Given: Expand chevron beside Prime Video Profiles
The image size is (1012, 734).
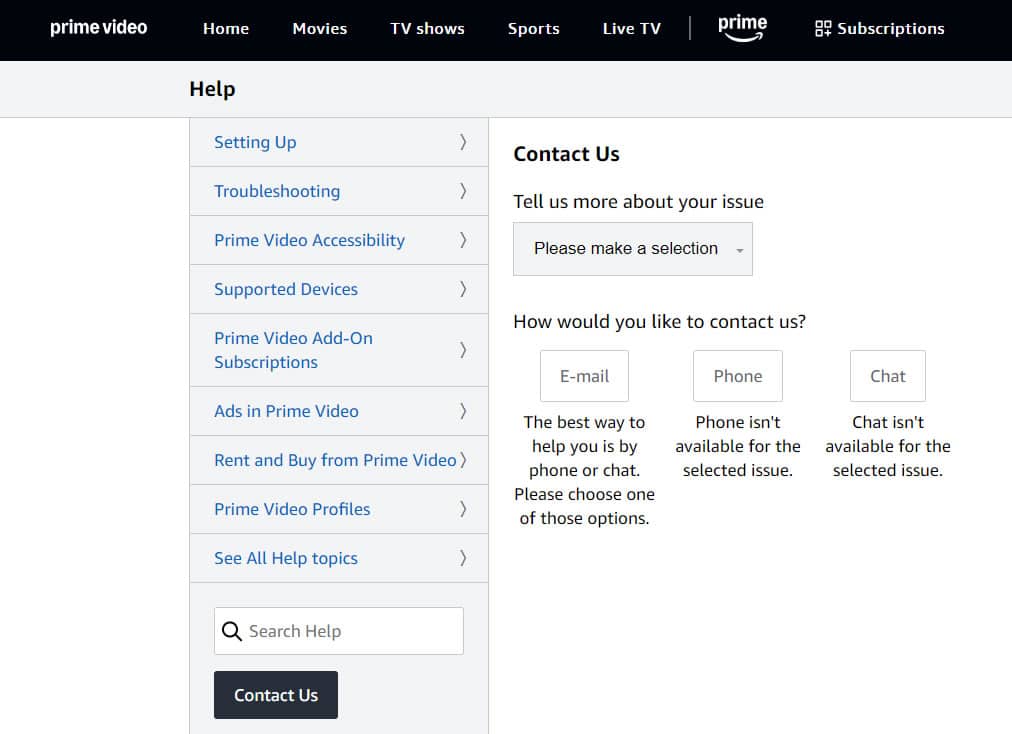Looking at the screenshot, I should [463, 509].
